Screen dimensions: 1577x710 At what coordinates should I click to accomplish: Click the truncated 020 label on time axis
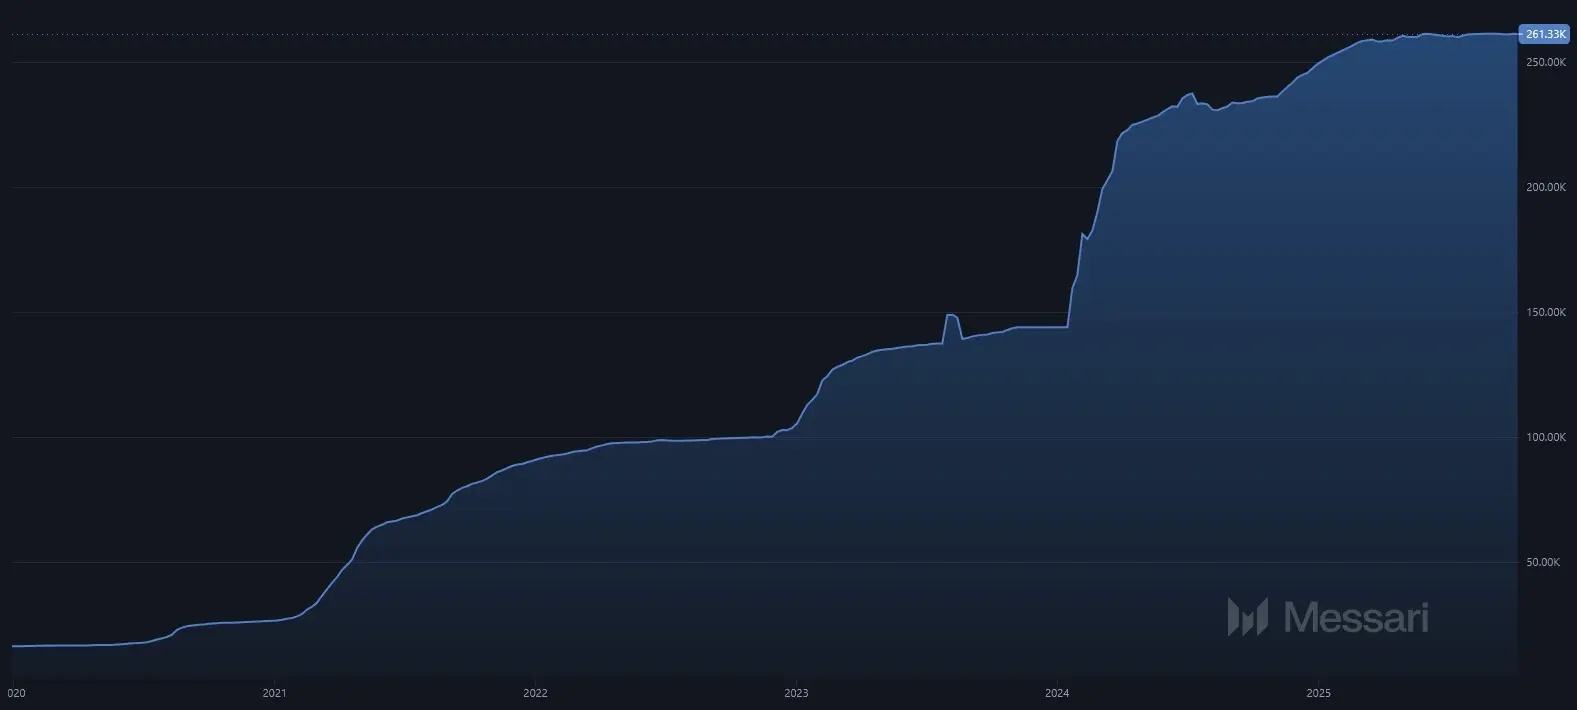pyautogui.click(x=15, y=692)
